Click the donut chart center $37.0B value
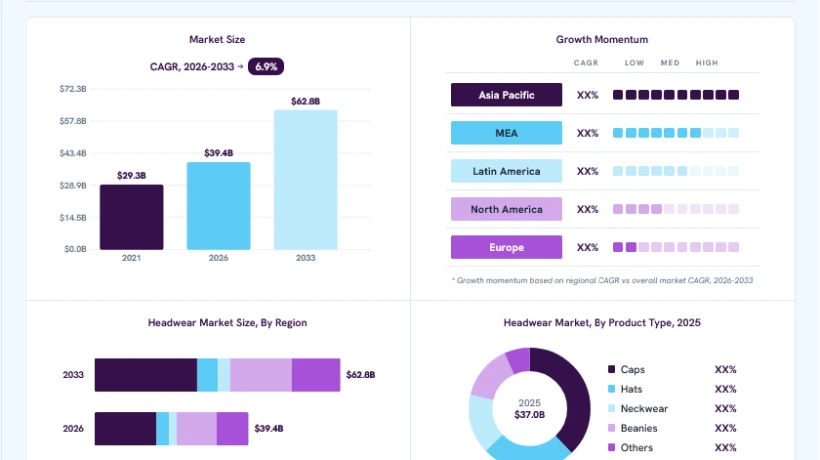 tap(529, 415)
